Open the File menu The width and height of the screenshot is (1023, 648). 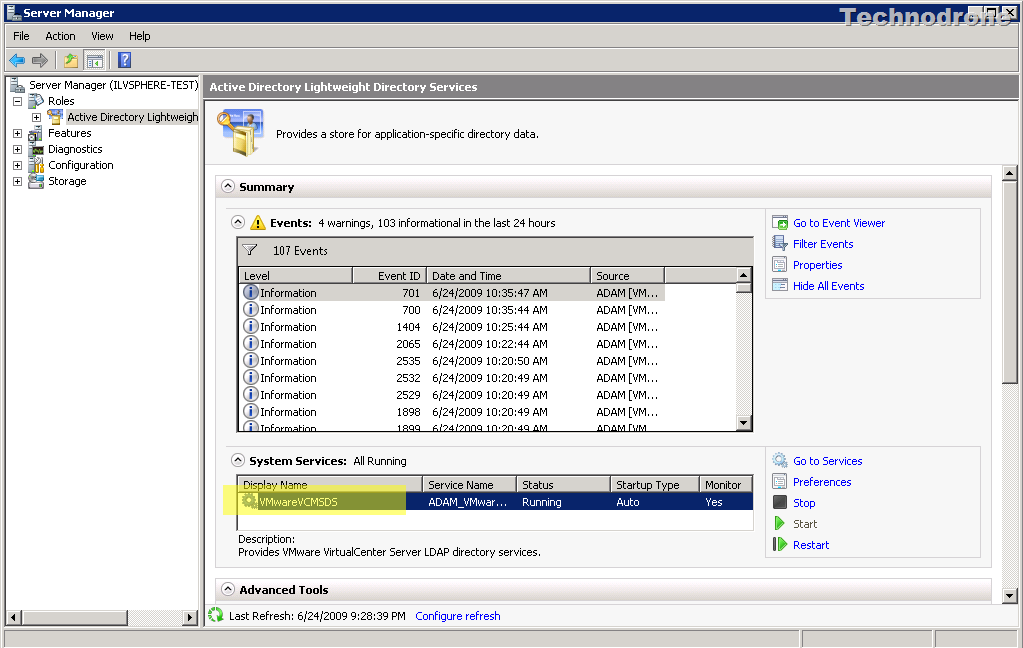(22, 36)
